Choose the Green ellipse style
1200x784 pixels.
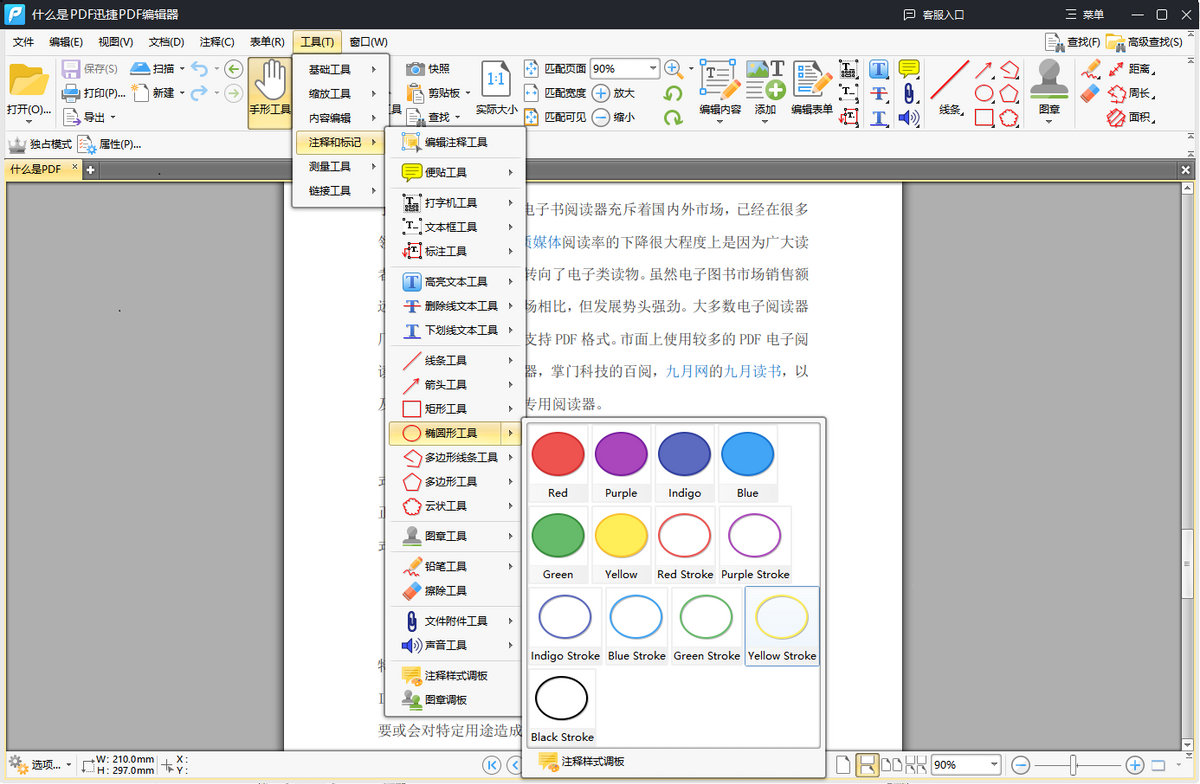[558, 544]
